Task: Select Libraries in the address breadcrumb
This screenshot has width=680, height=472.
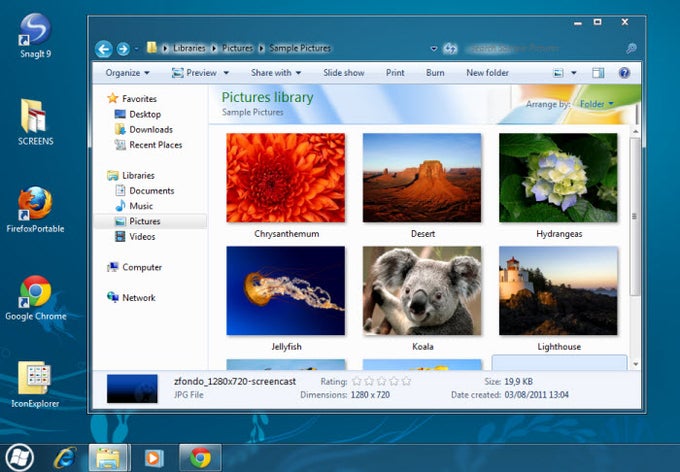Action: [x=189, y=48]
